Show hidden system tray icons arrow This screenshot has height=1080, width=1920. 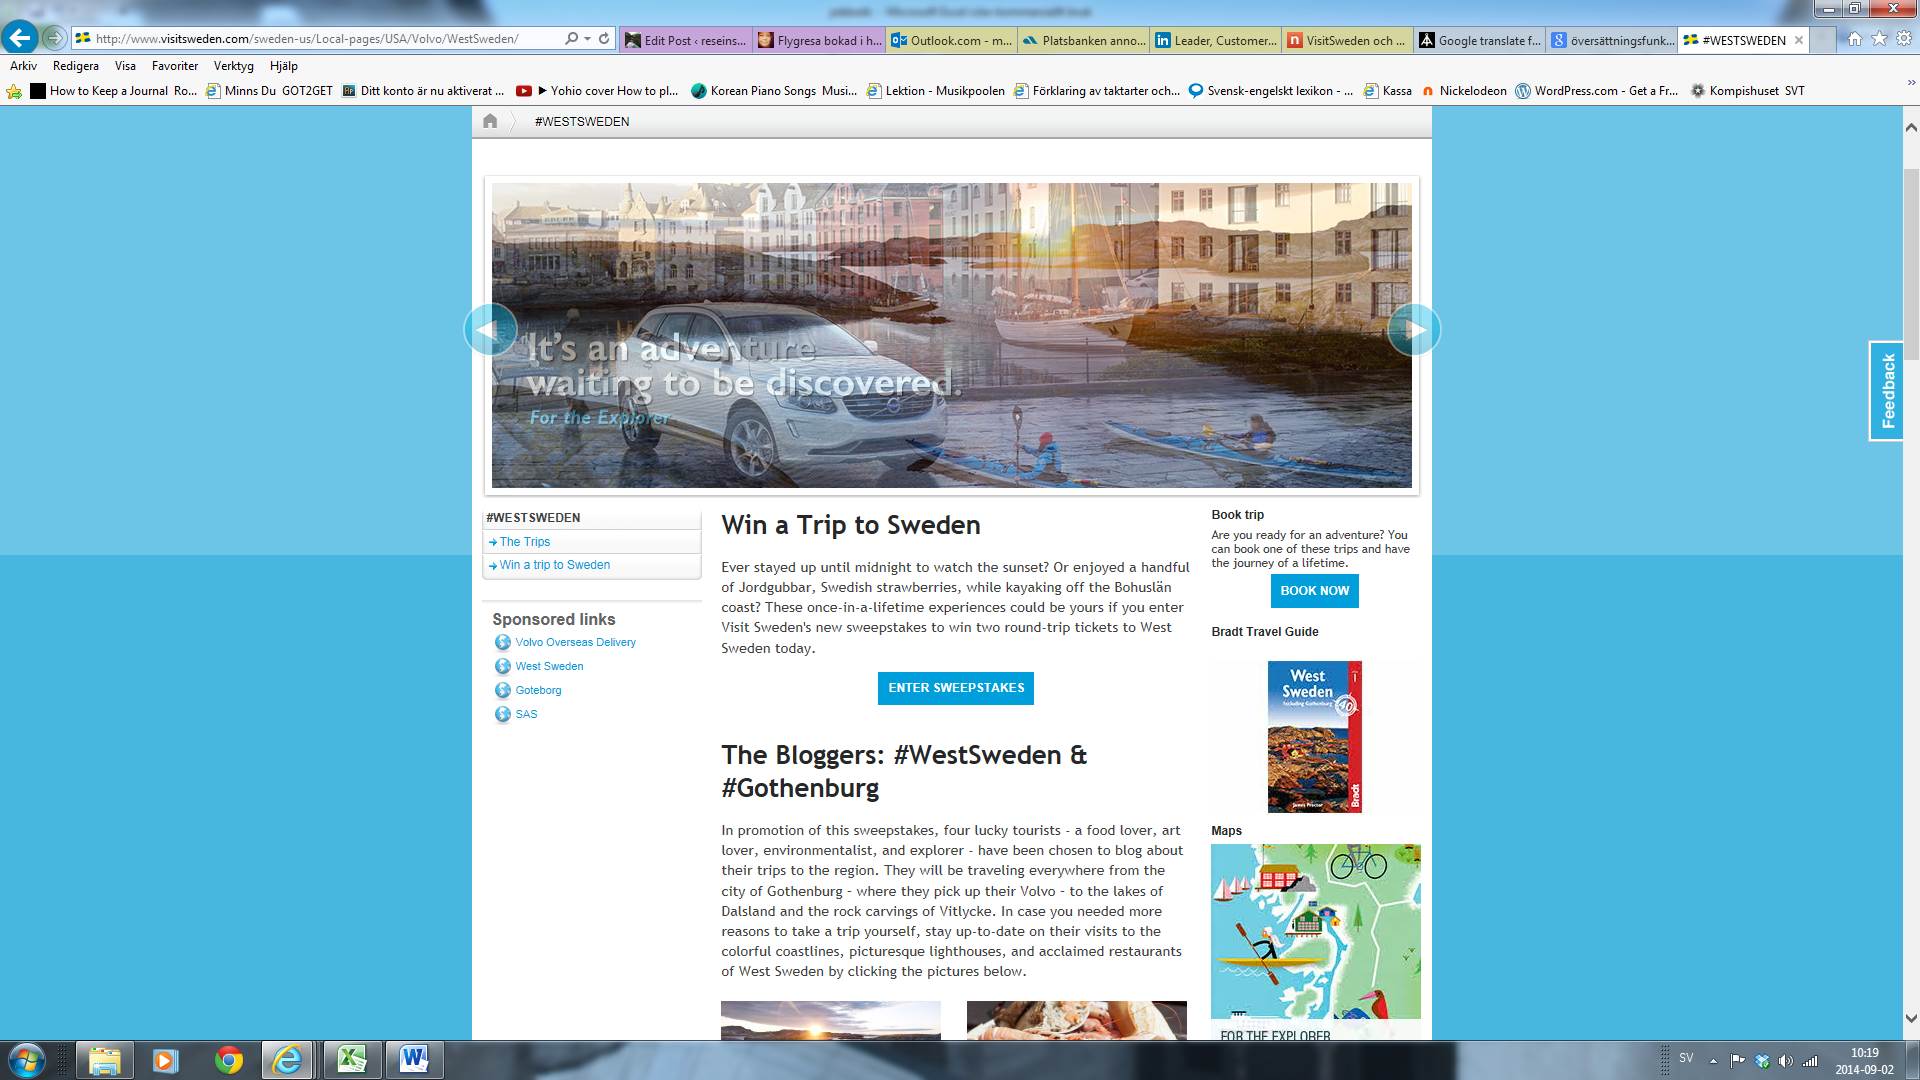tap(1713, 1061)
